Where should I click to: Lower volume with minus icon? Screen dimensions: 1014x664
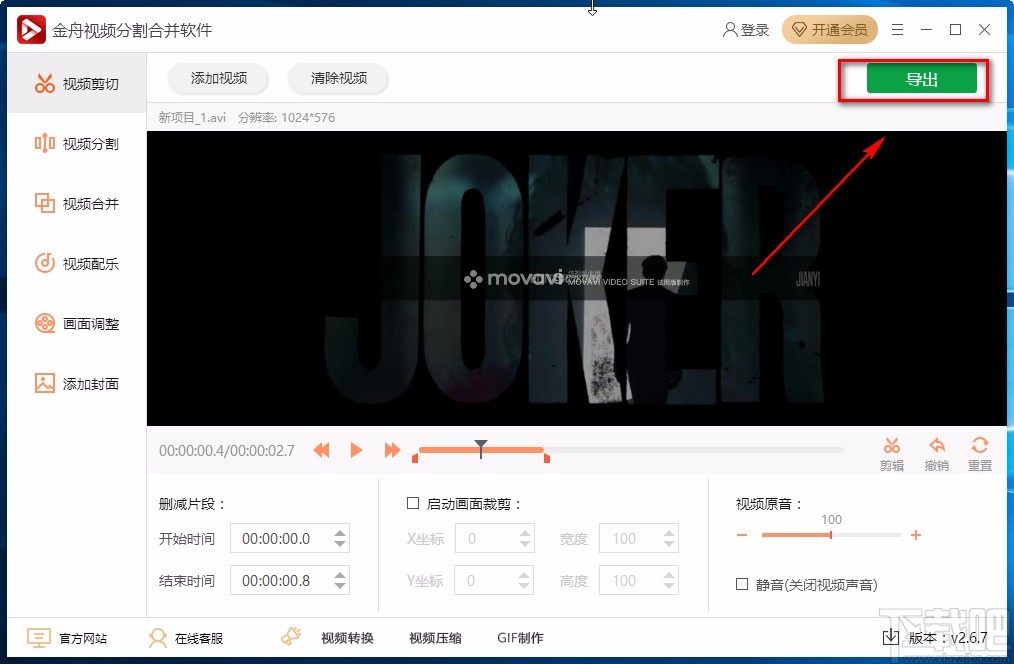point(742,535)
